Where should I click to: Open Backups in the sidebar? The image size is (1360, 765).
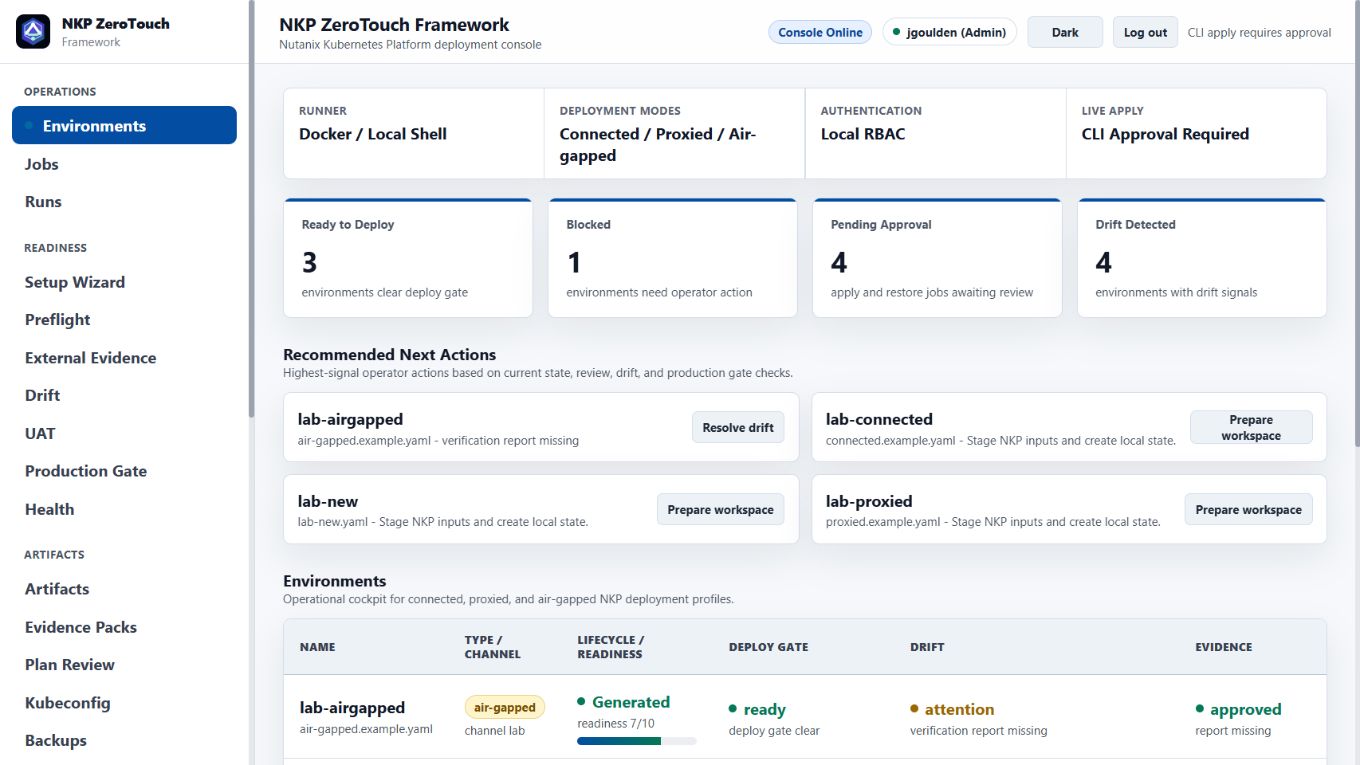(56, 740)
